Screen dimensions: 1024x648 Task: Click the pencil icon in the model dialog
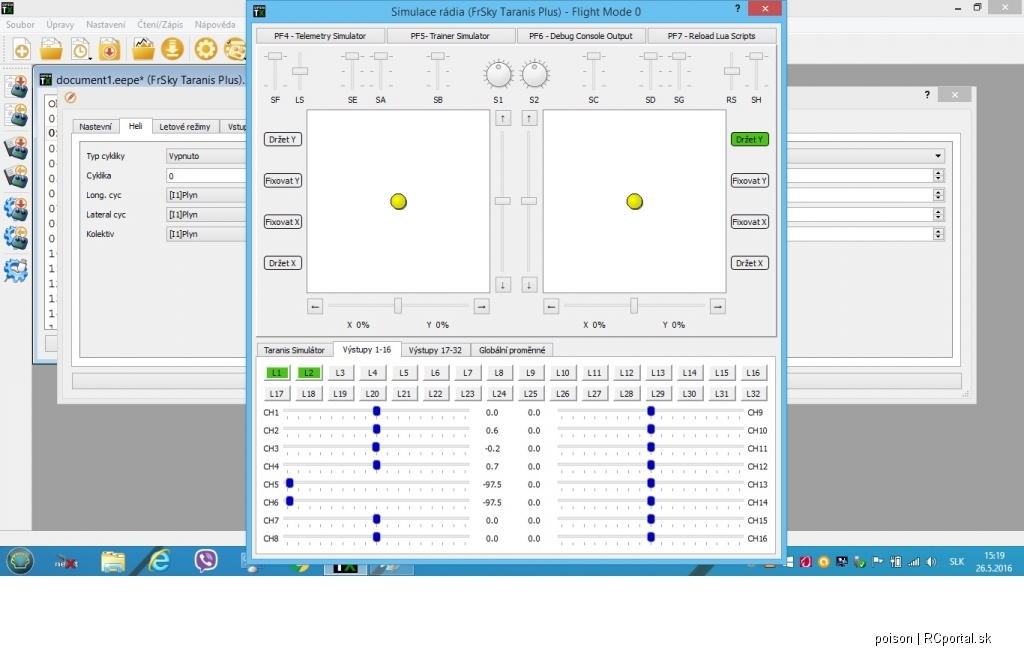[x=71, y=98]
